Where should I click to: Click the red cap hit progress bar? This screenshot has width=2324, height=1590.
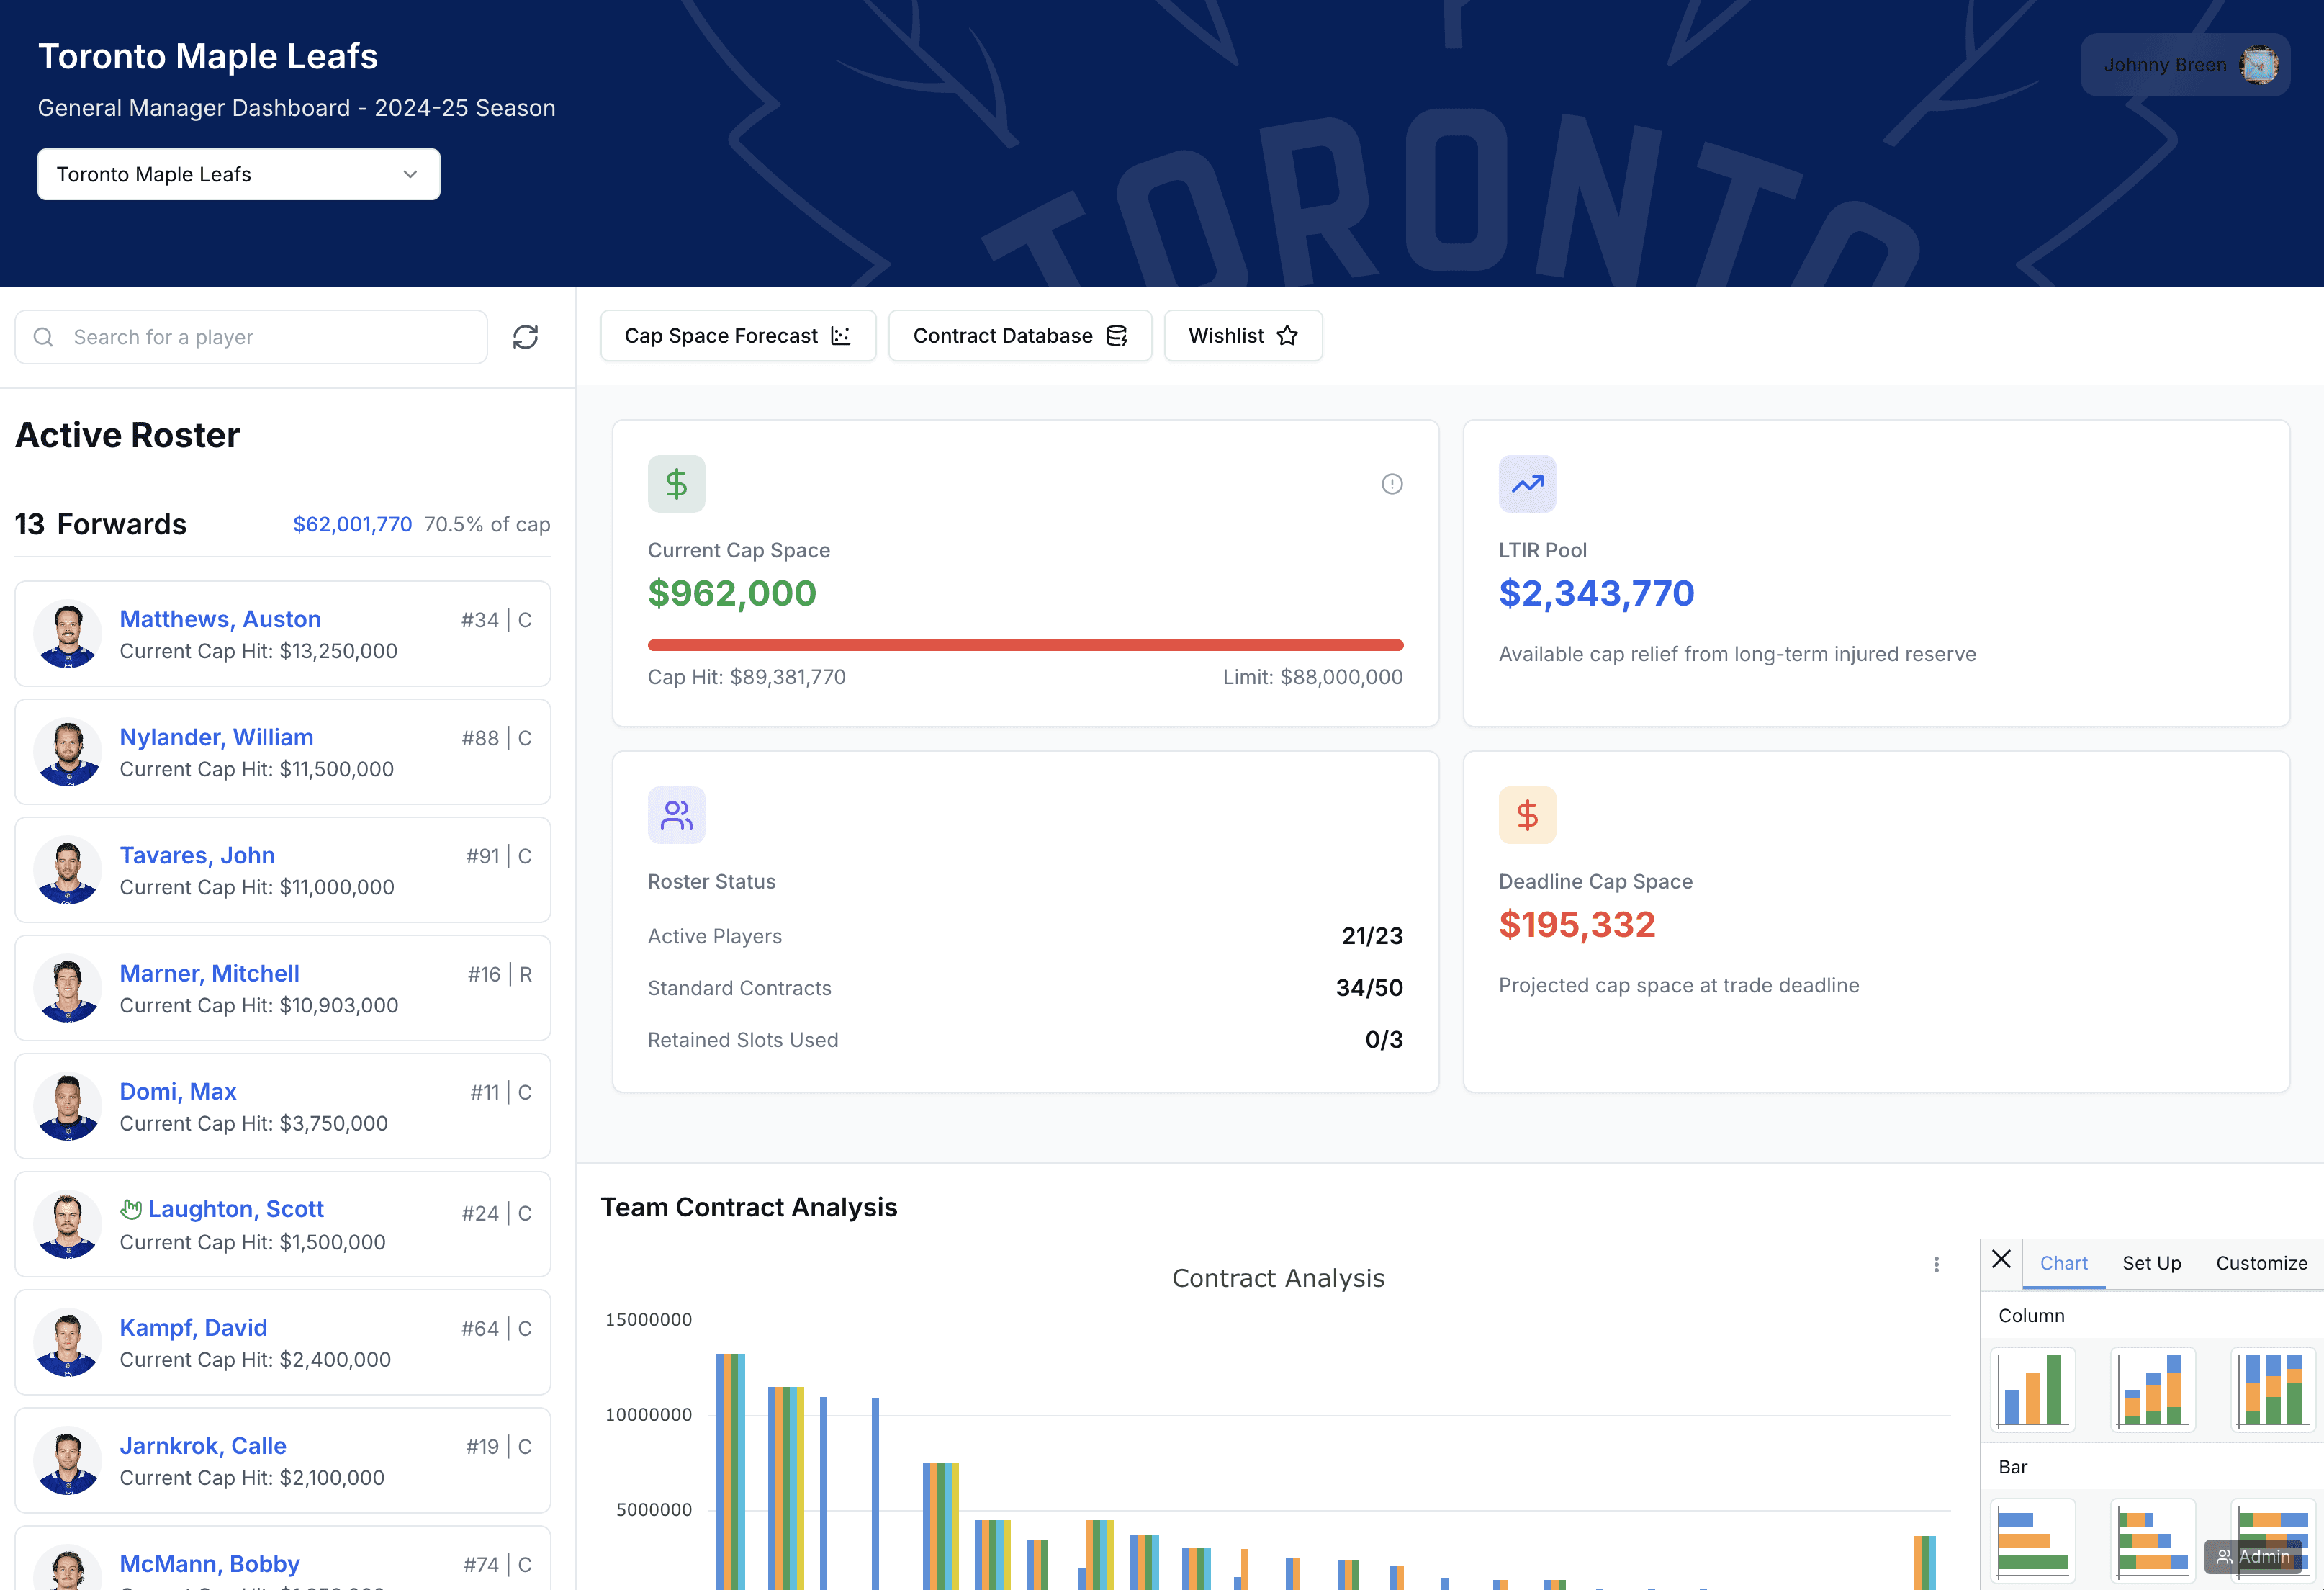tap(1025, 645)
